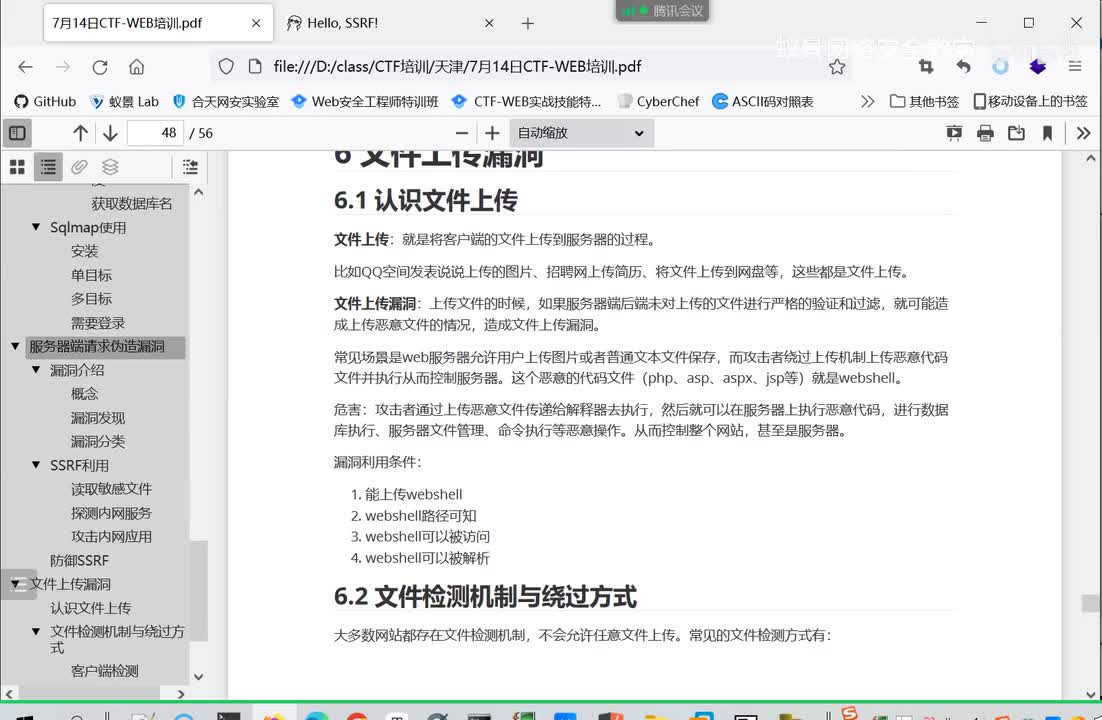Open the 自动缩放 zoom dropdown

coord(581,133)
